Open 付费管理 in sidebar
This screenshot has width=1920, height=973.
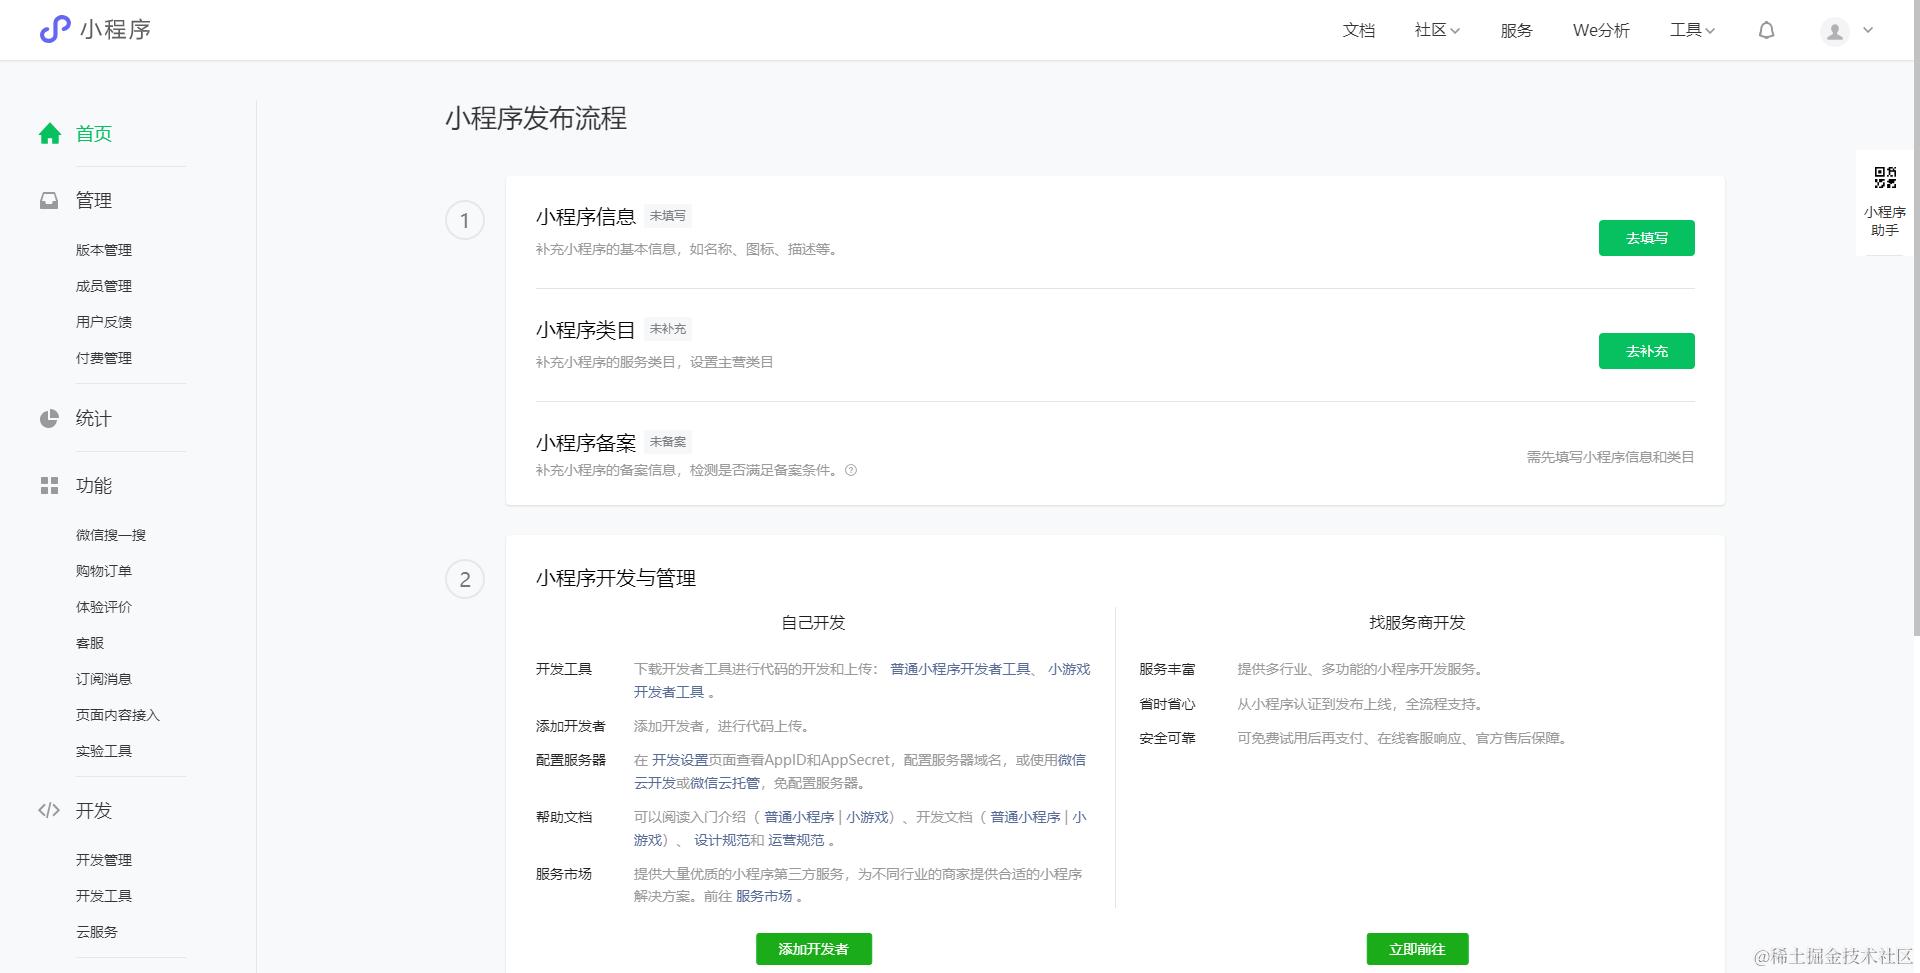[x=104, y=358]
